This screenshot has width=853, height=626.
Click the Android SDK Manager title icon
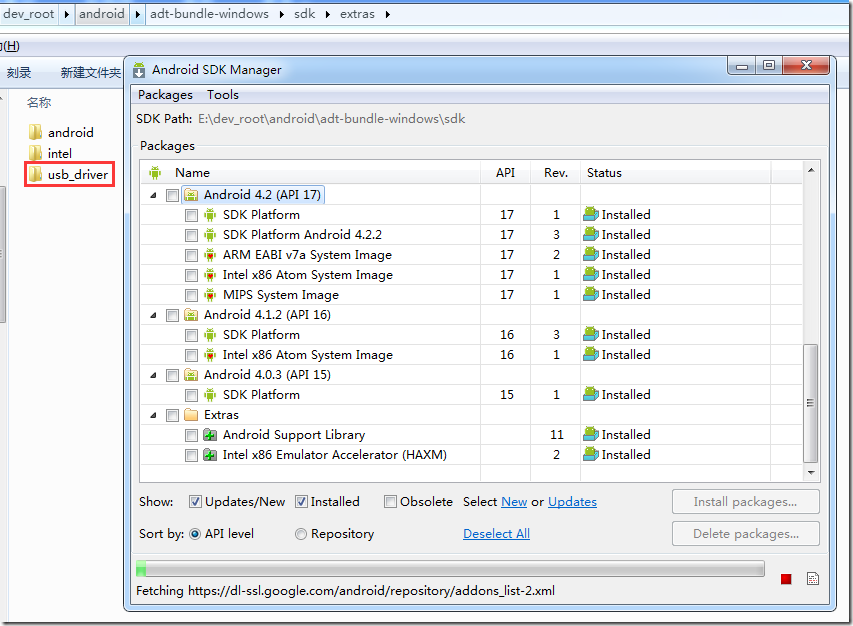click(x=139, y=70)
